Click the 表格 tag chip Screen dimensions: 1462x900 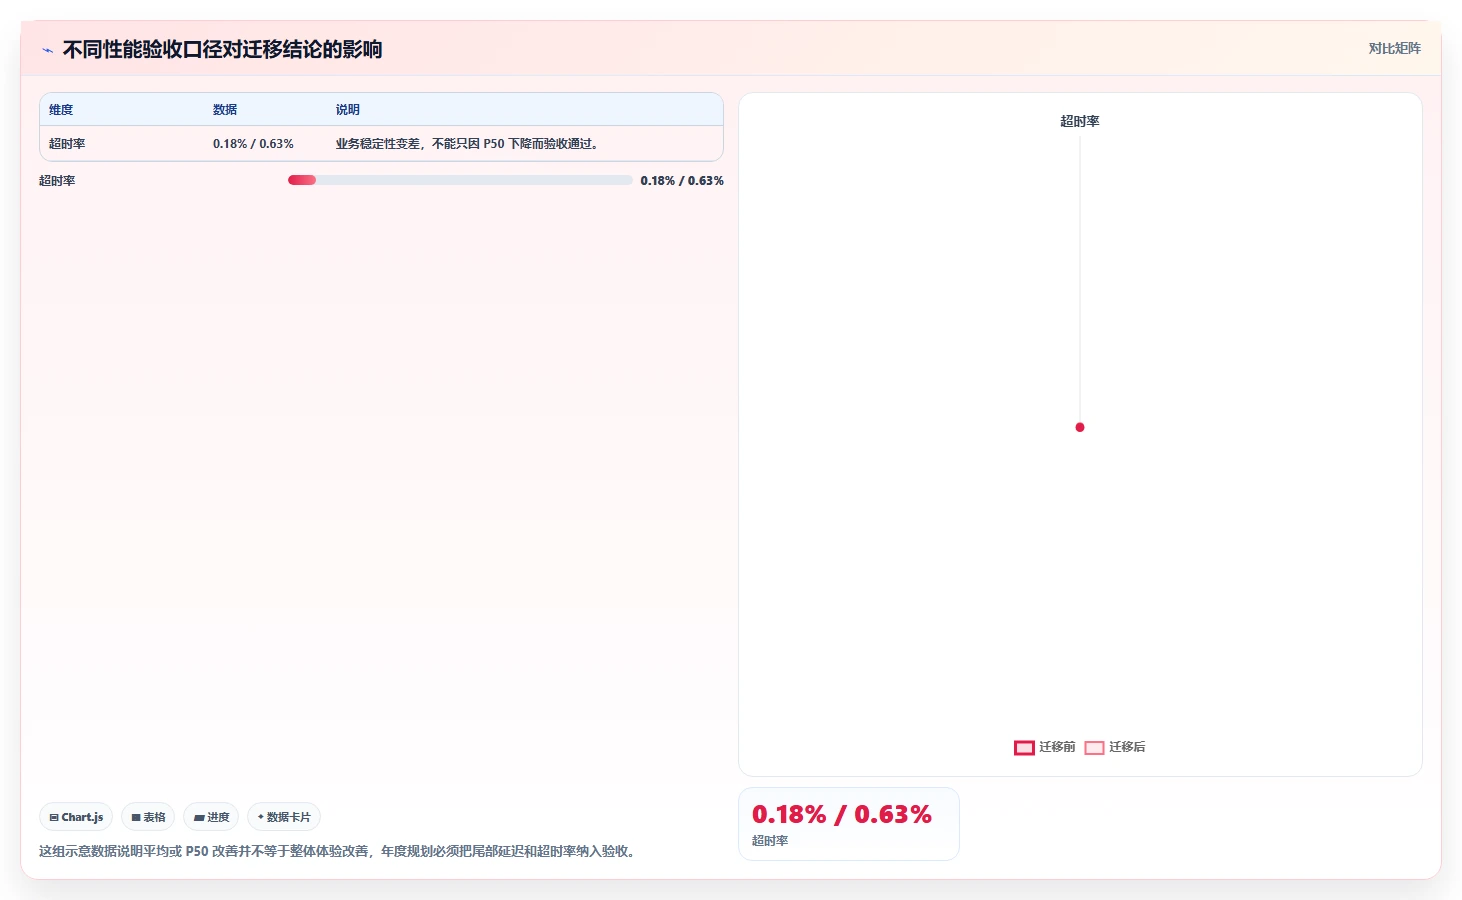click(x=148, y=817)
